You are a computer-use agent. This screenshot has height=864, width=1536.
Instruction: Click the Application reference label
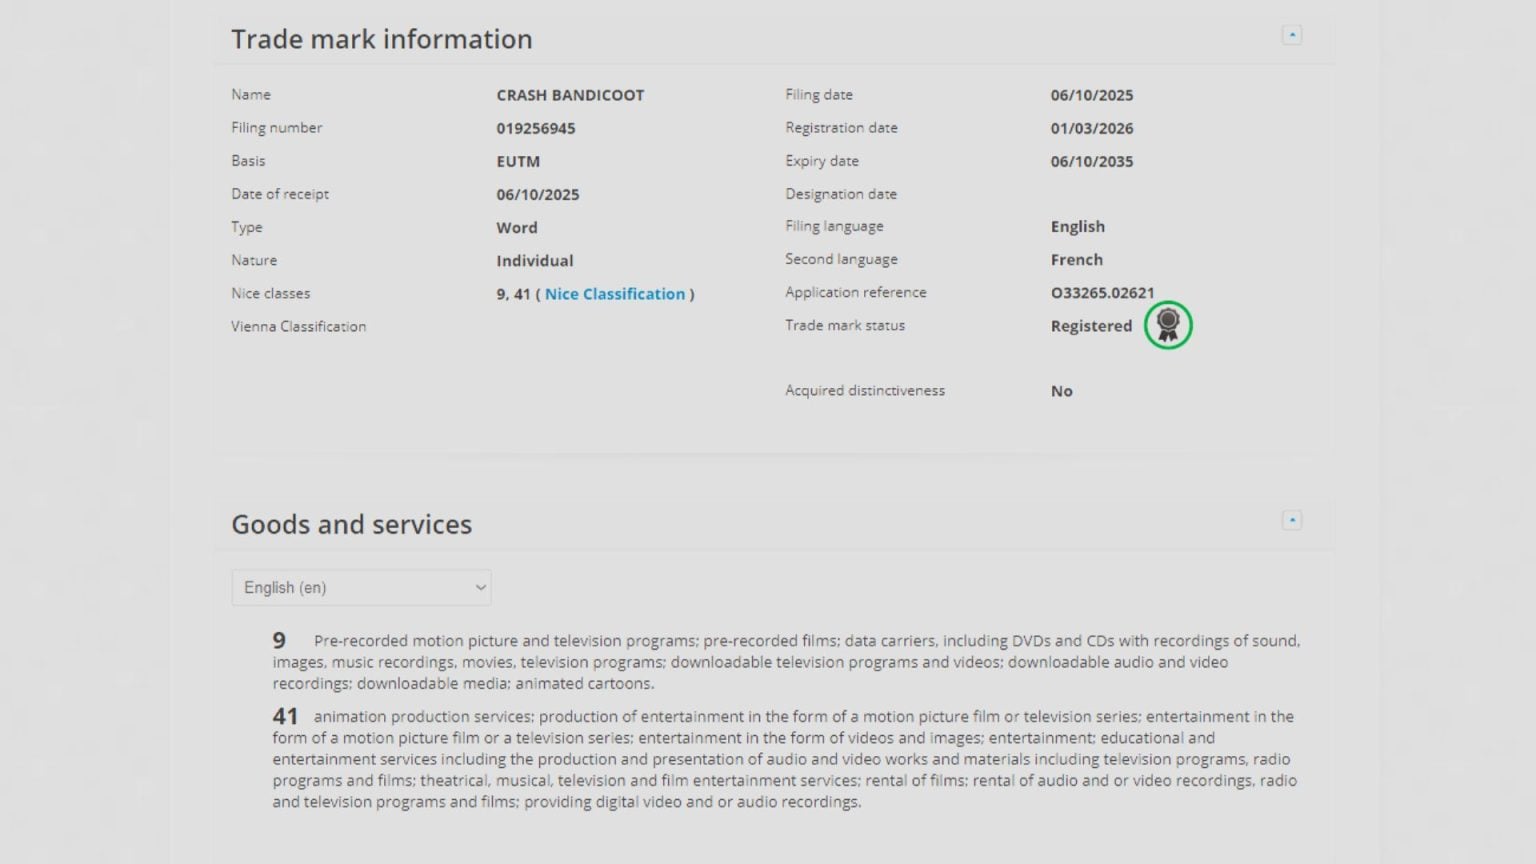856,292
